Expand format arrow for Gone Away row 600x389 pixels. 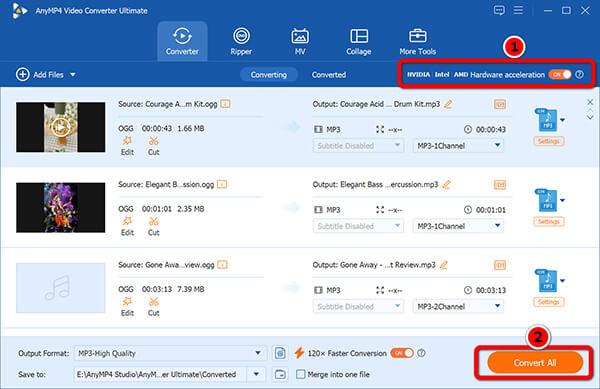coord(562,281)
